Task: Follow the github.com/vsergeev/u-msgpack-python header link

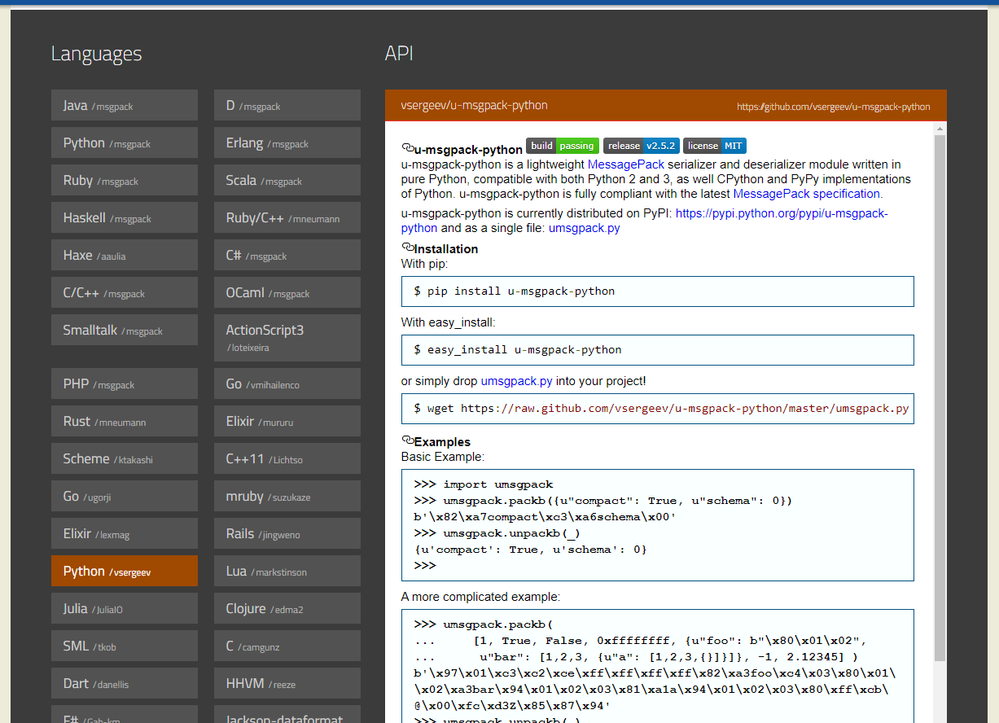Action: (x=833, y=107)
